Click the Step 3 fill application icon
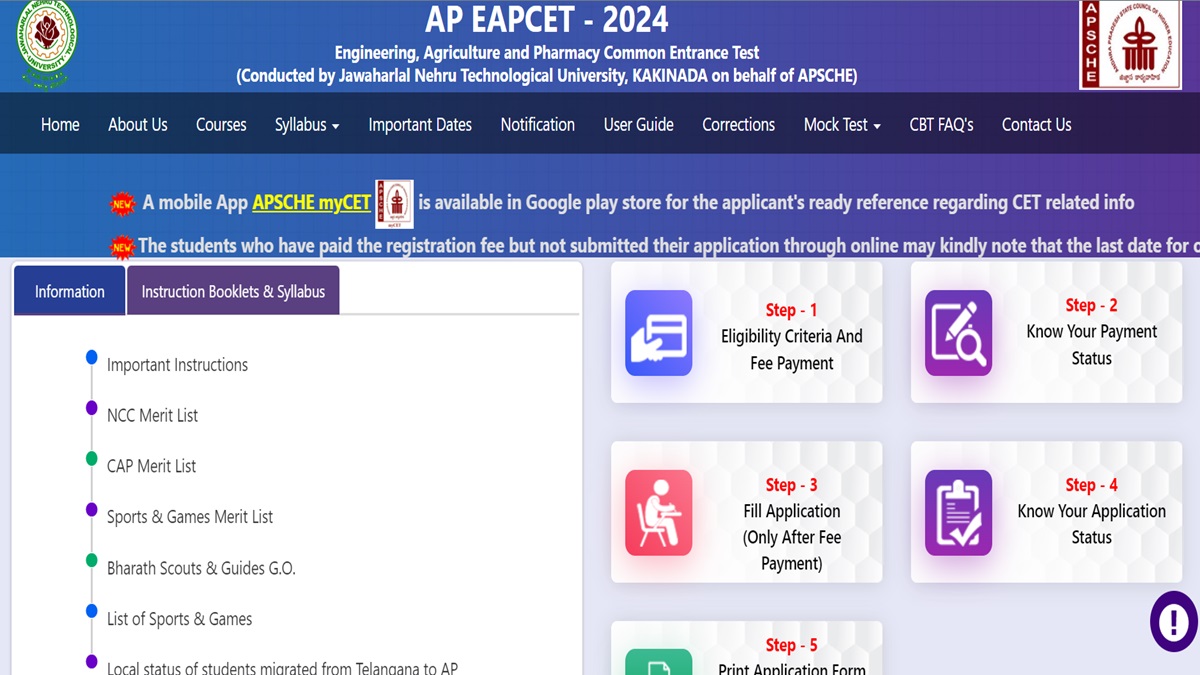The image size is (1200, 675). point(659,513)
